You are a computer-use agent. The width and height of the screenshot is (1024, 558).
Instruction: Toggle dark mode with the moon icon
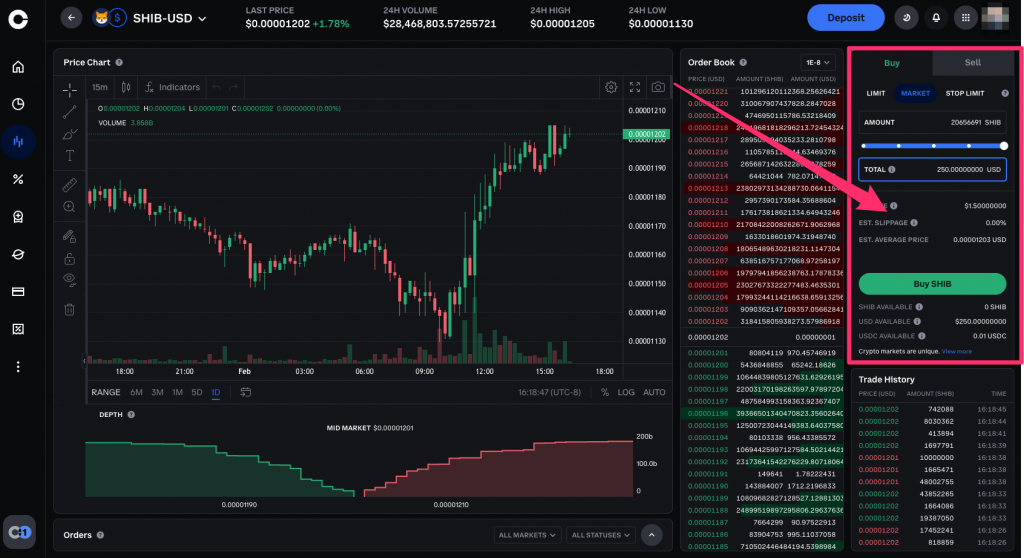coord(906,18)
